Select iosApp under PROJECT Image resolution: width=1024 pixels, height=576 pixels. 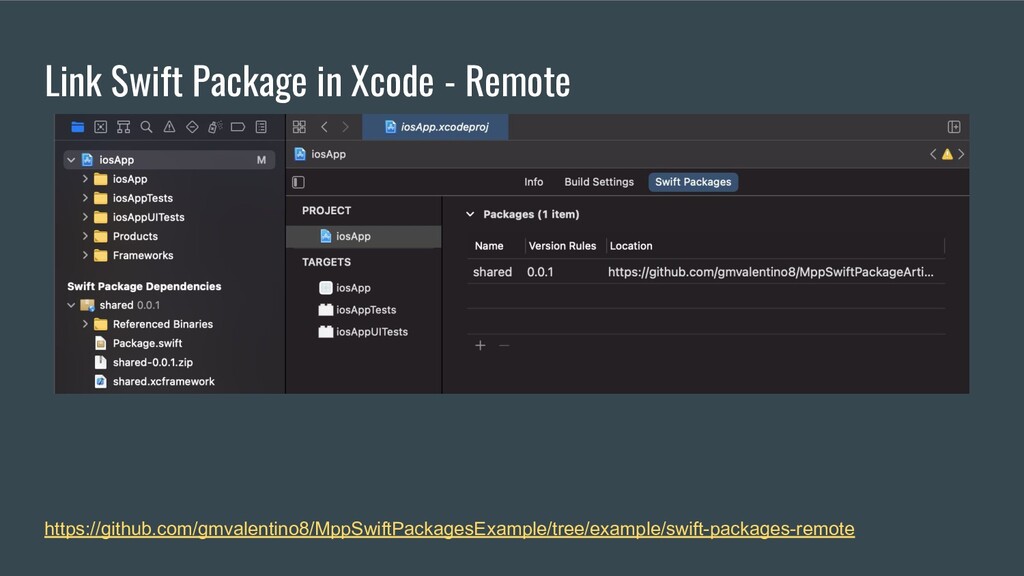click(x=364, y=236)
